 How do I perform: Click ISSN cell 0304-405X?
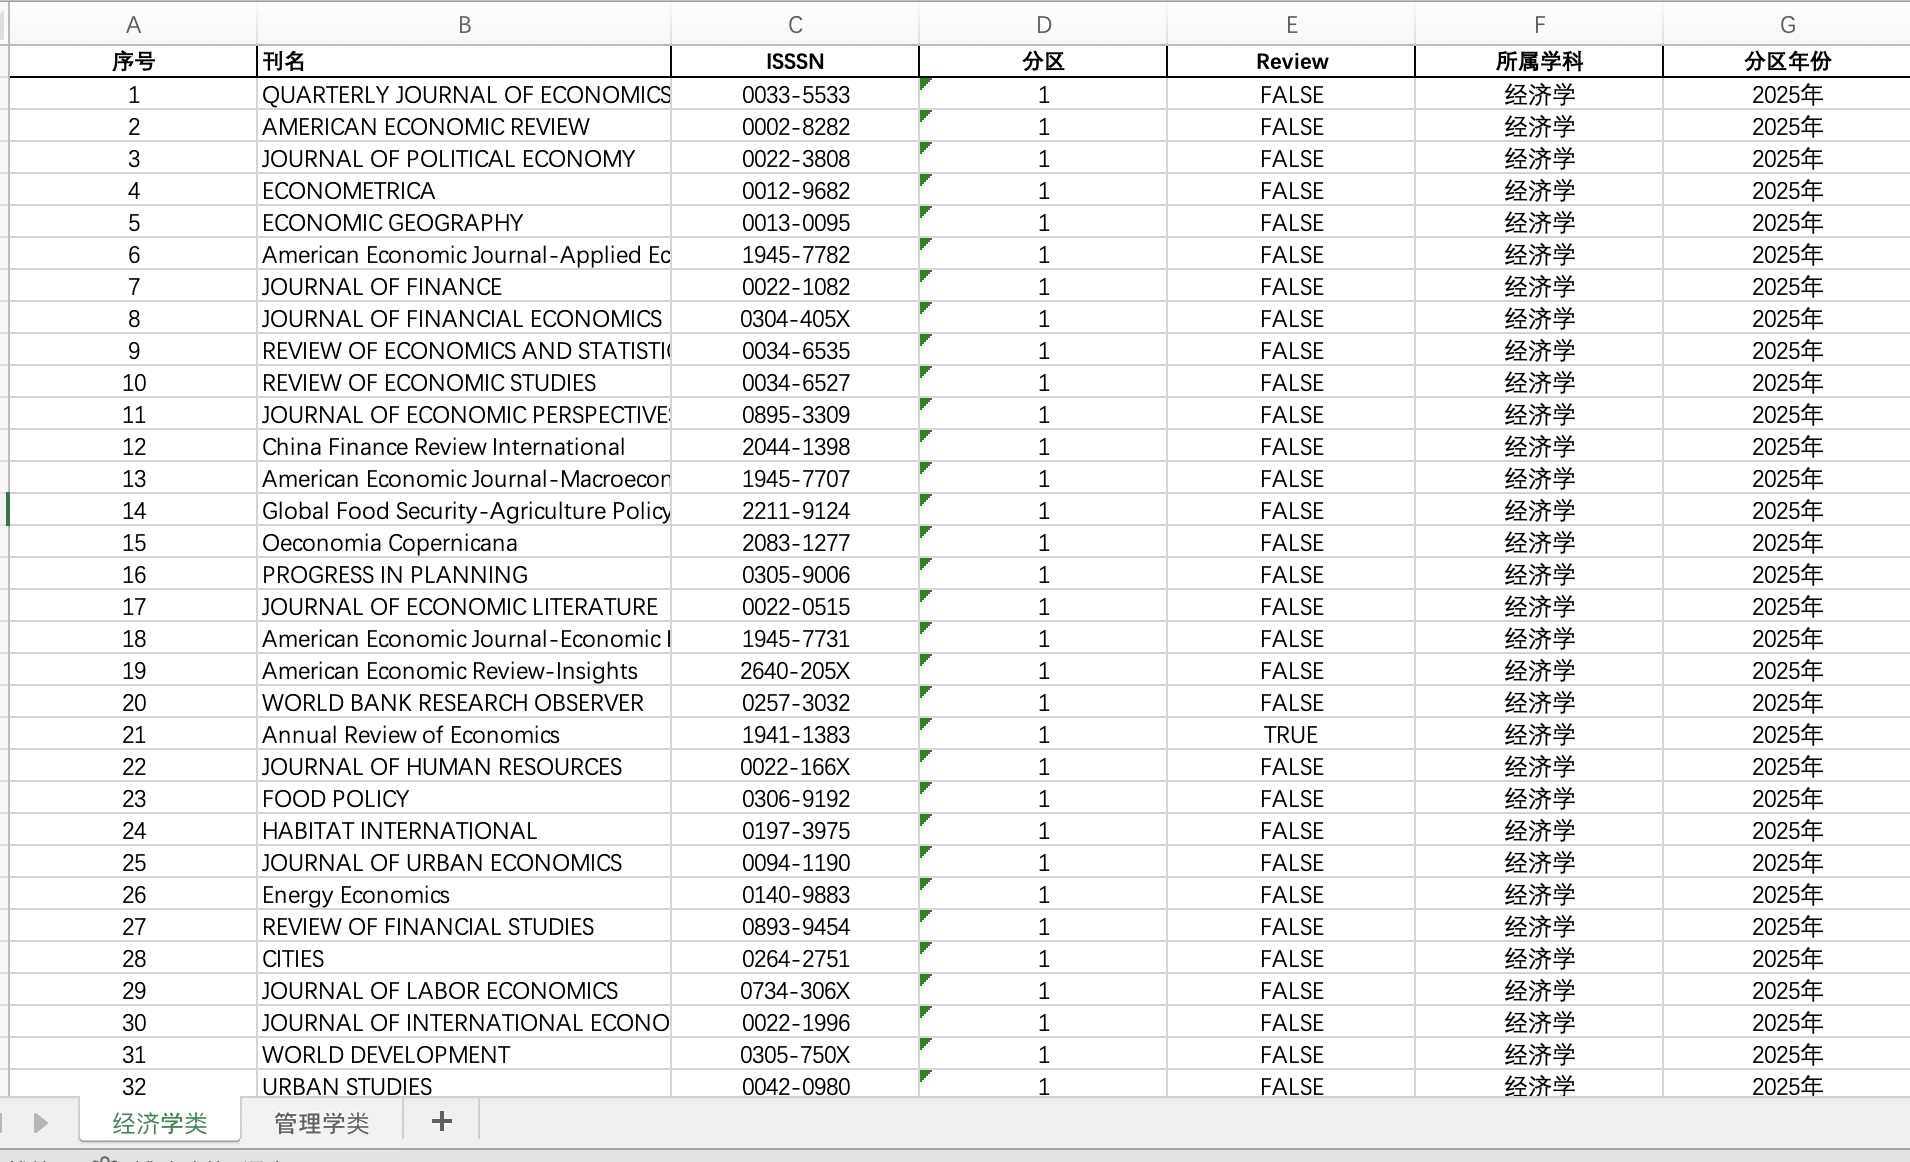[795, 318]
